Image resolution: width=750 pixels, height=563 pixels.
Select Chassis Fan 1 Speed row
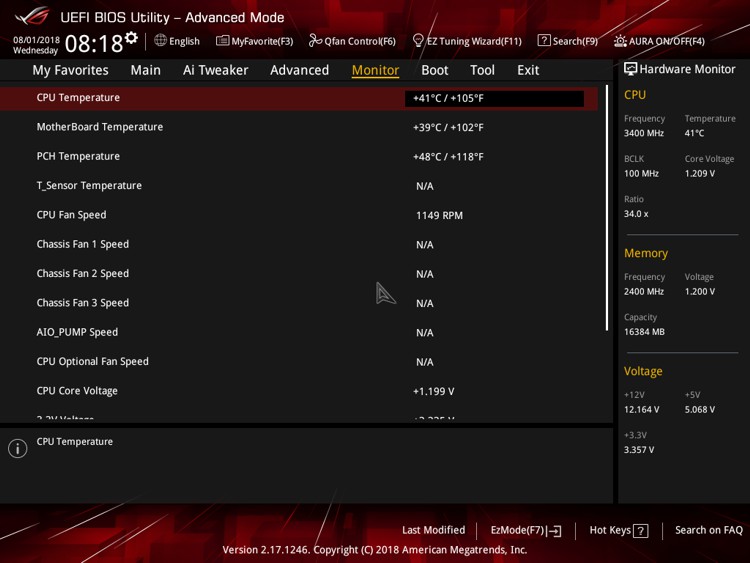299,244
